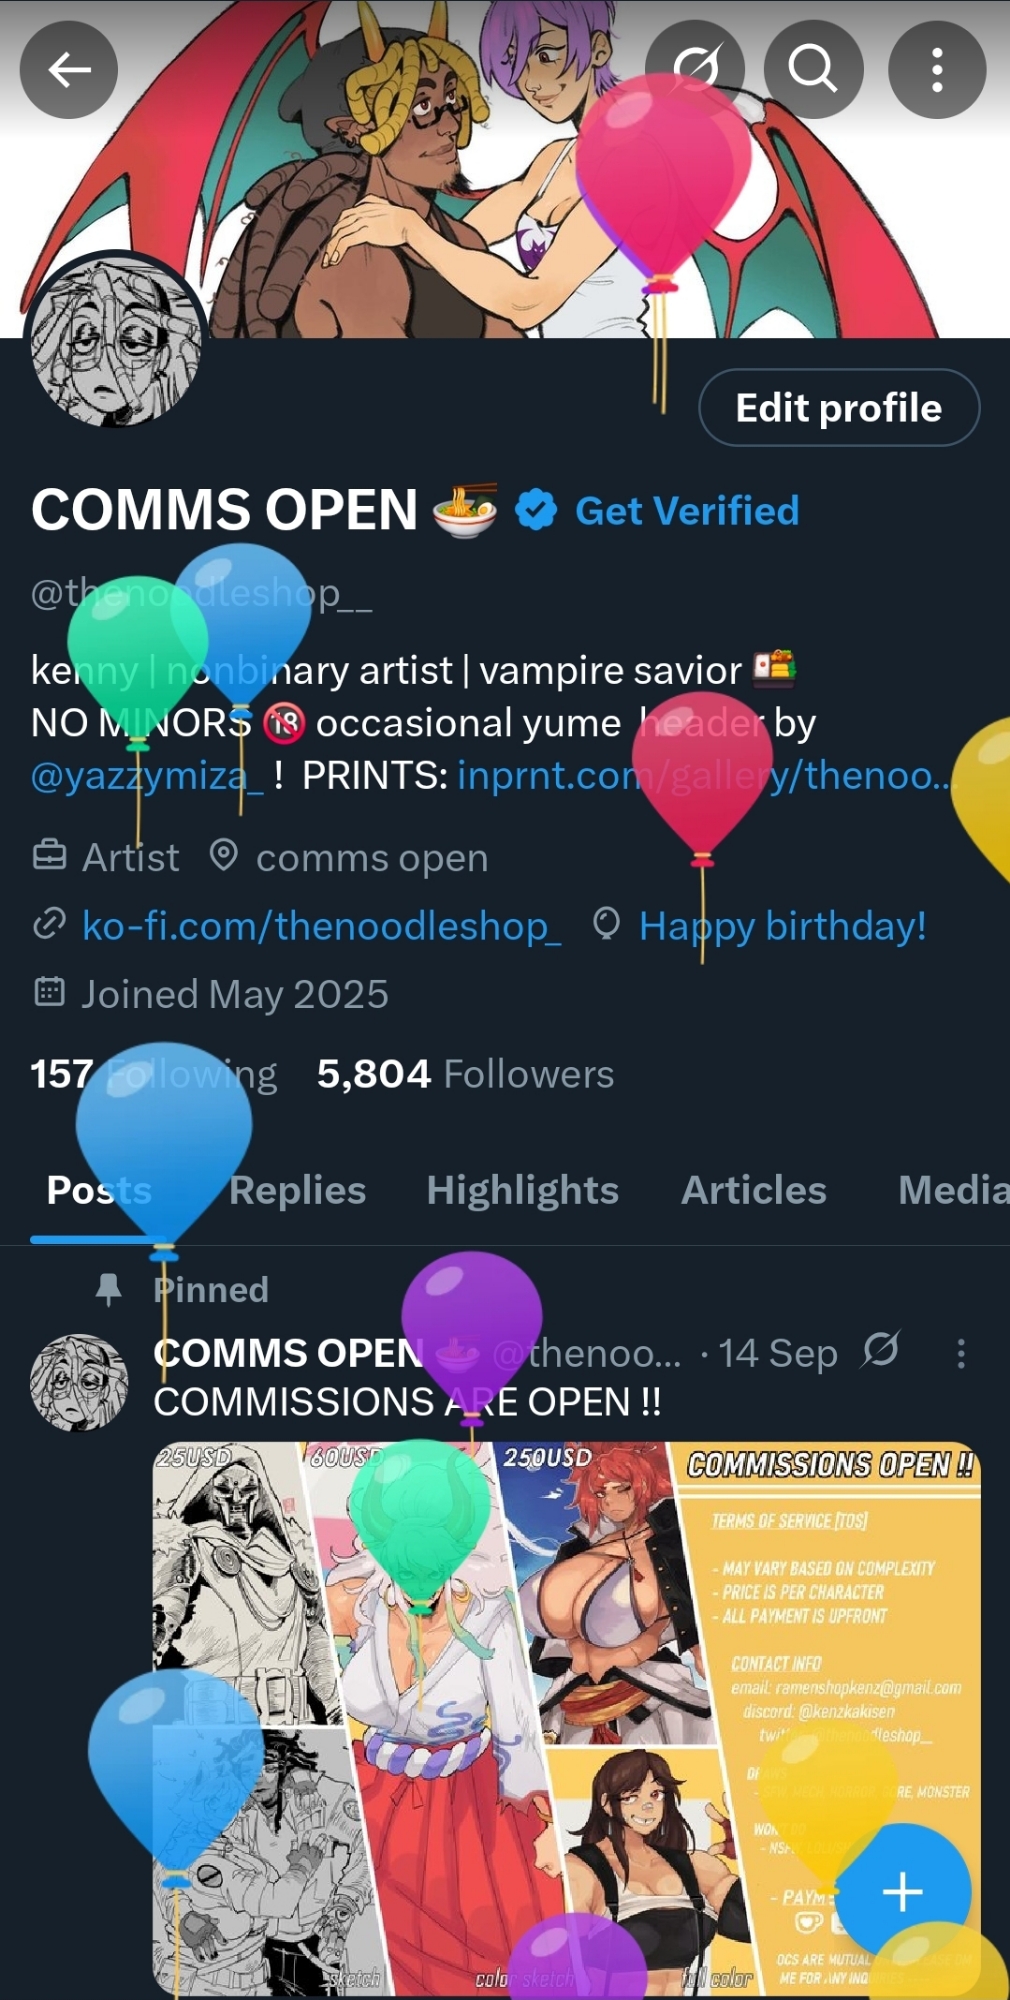Image resolution: width=1010 pixels, height=2000 pixels.
Task: Open the @yazzymiza_ mention link
Action: [148, 775]
